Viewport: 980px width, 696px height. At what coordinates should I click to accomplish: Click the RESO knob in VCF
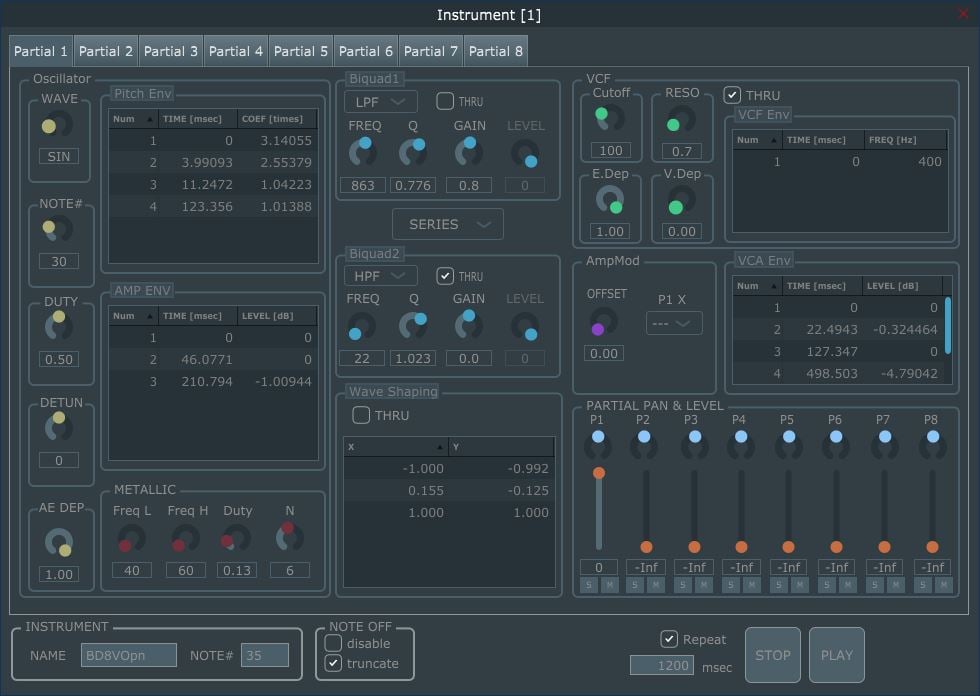(681, 119)
